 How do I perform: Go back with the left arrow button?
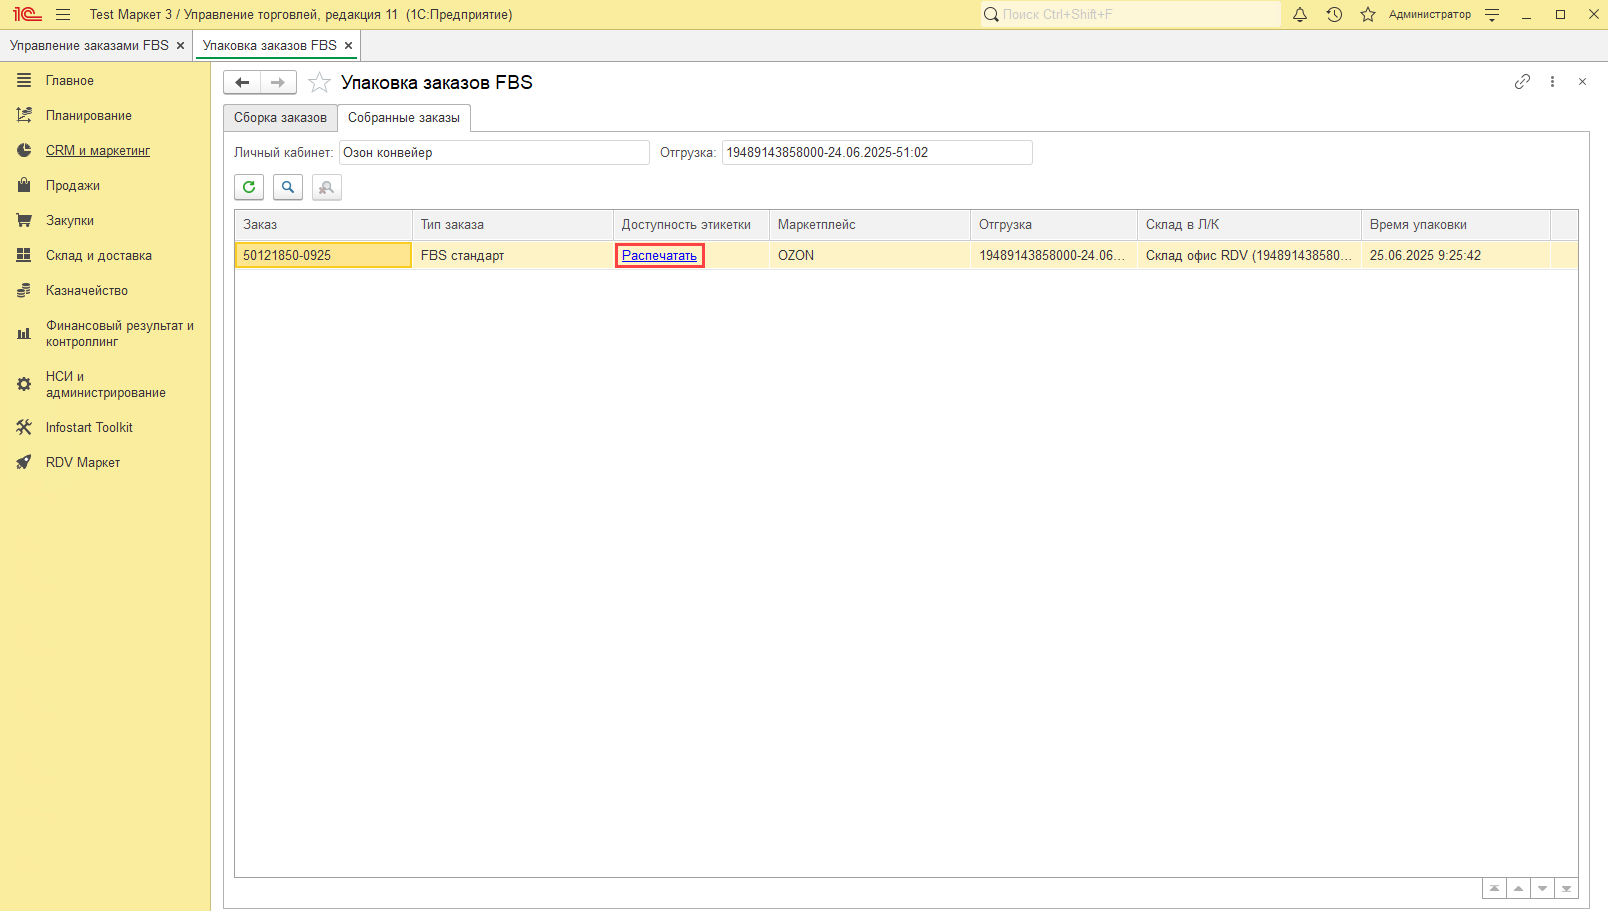coord(242,83)
